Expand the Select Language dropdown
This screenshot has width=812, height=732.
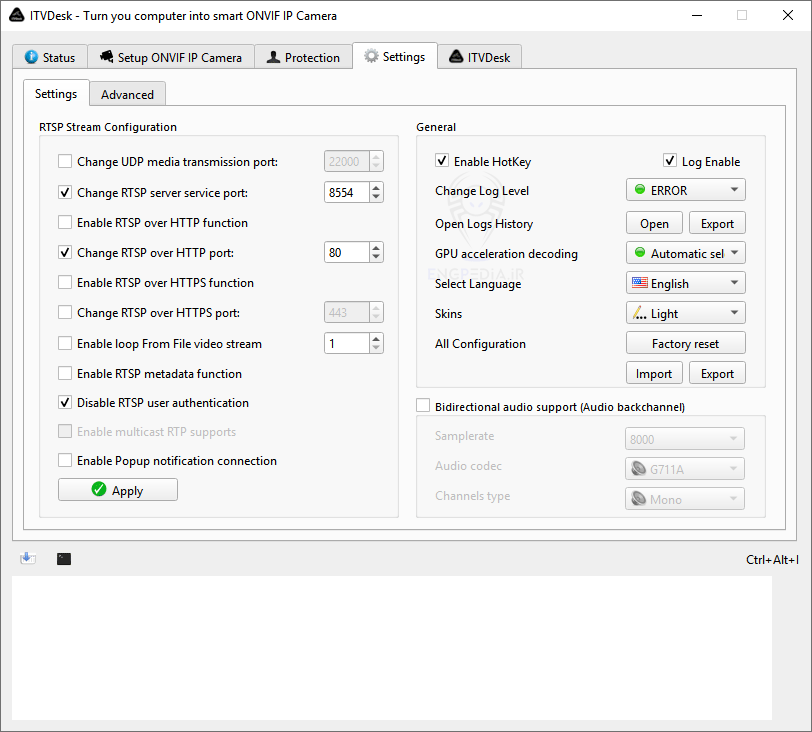click(685, 283)
